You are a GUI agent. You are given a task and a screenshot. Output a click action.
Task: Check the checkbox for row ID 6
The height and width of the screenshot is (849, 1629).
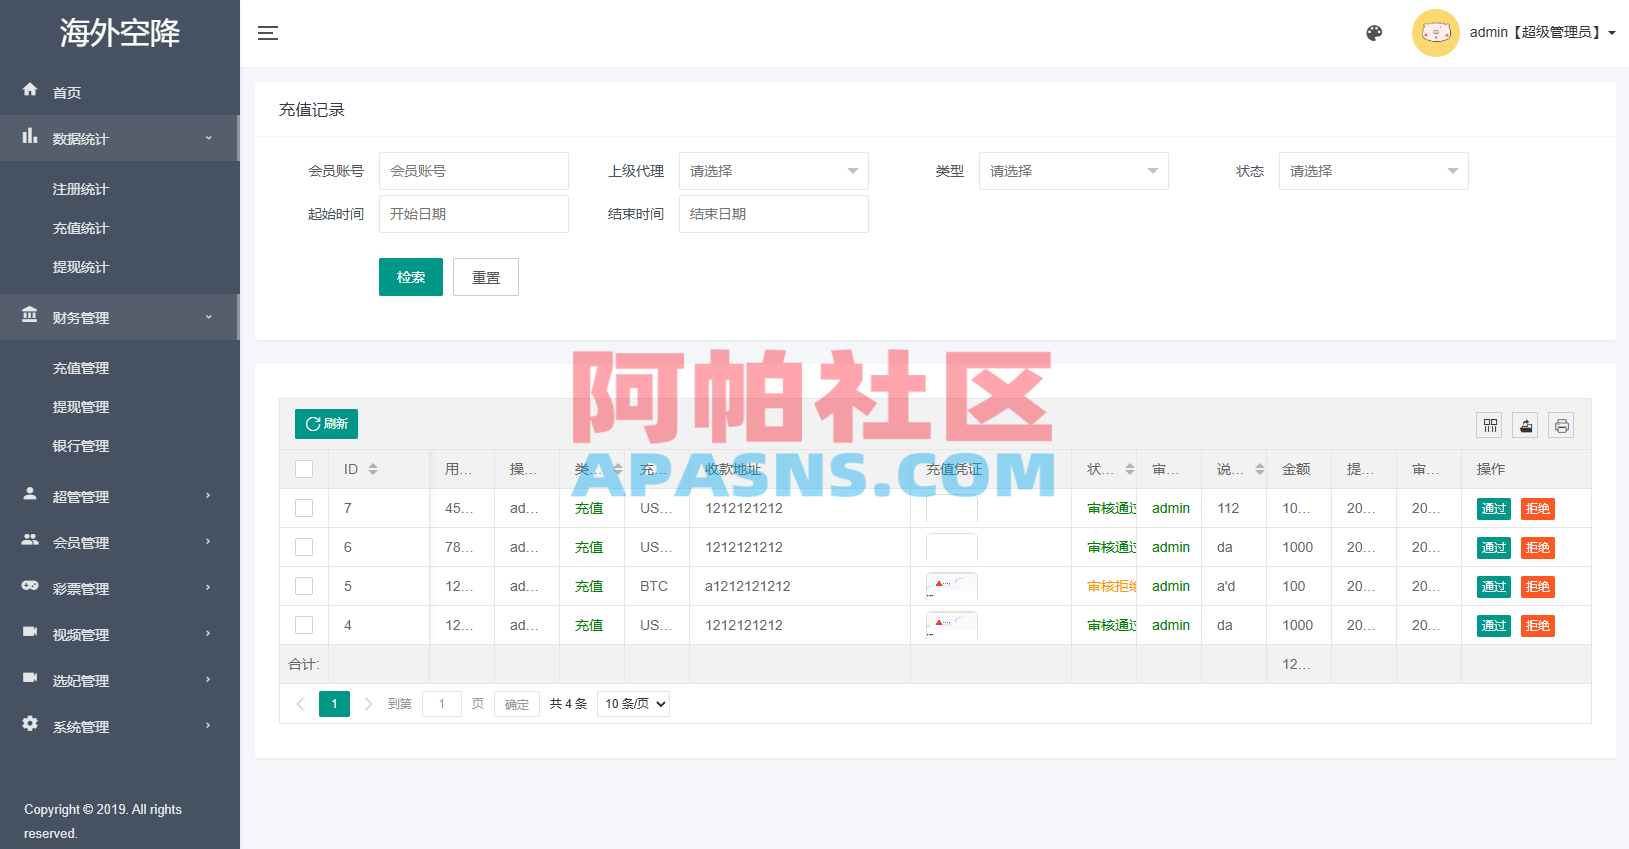click(304, 547)
